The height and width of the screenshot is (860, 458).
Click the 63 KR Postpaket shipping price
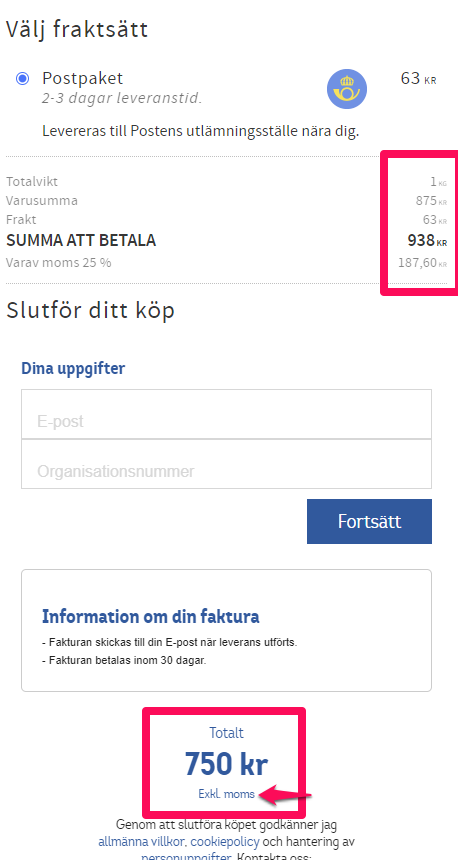click(x=419, y=78)
